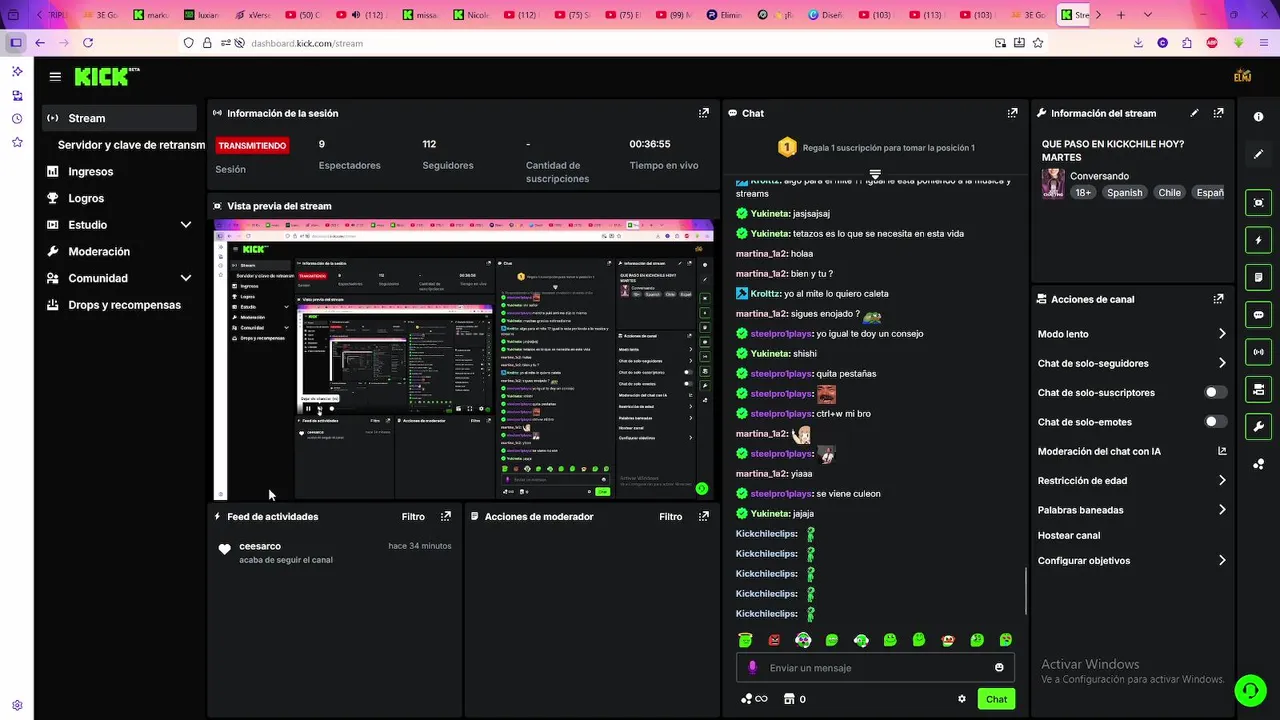Click the ceesarco follow activity entry
This screenshot has width=1280, height=720.
coord(335,553)
